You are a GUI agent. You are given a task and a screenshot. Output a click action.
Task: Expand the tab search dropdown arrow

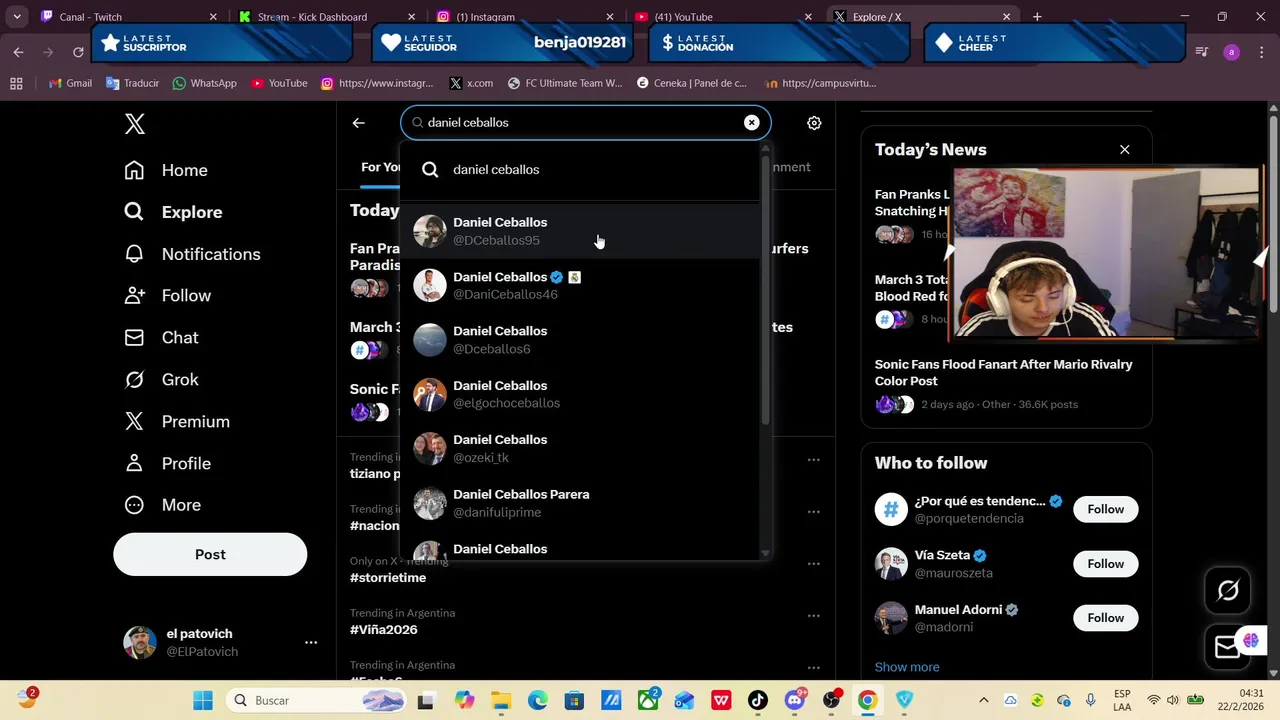click(16, 17)
